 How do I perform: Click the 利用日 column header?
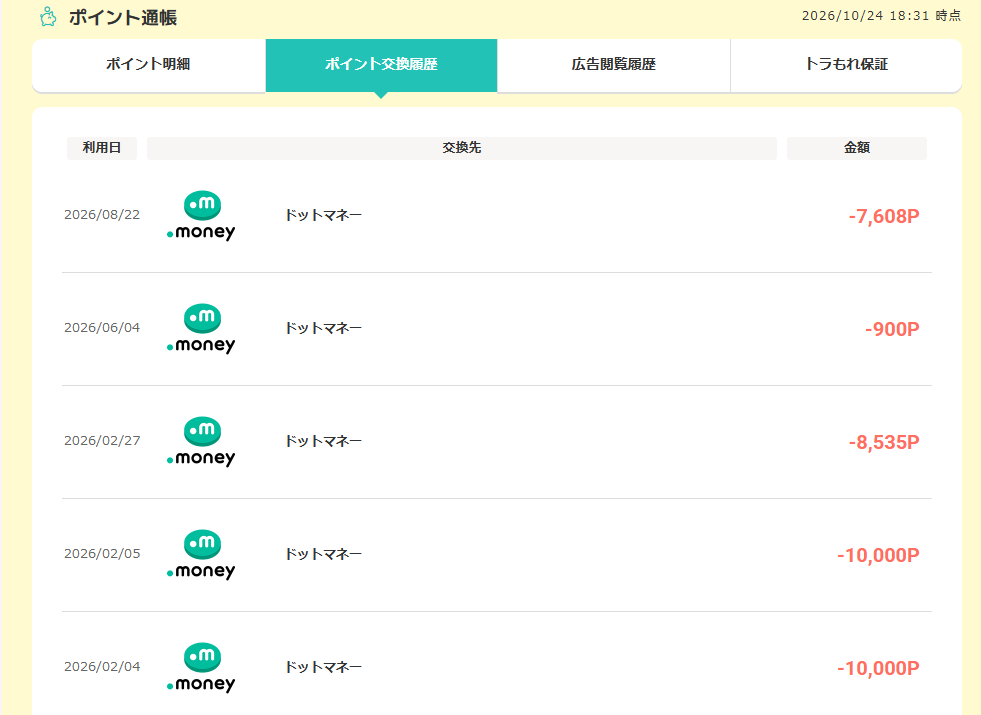point(102,148)
